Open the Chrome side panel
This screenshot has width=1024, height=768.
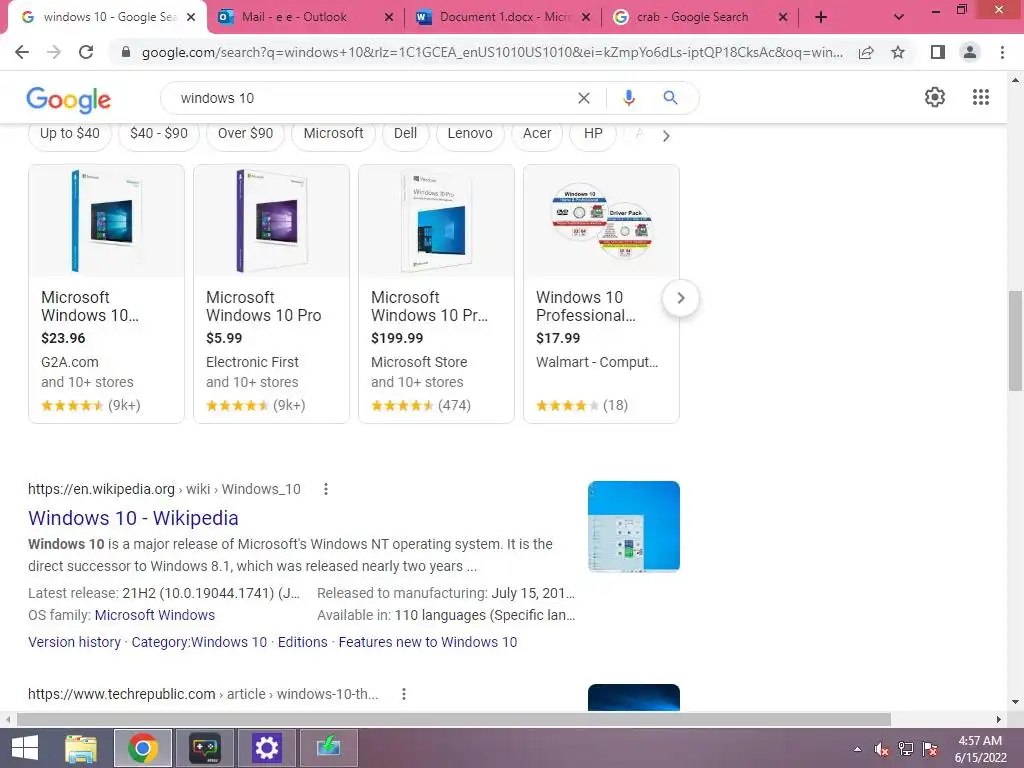point(937,52)
